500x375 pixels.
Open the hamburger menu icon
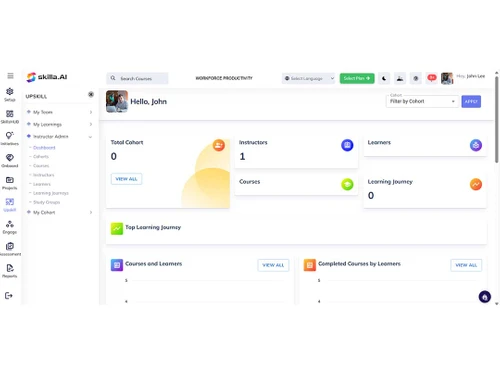click(x=10, y=76)
